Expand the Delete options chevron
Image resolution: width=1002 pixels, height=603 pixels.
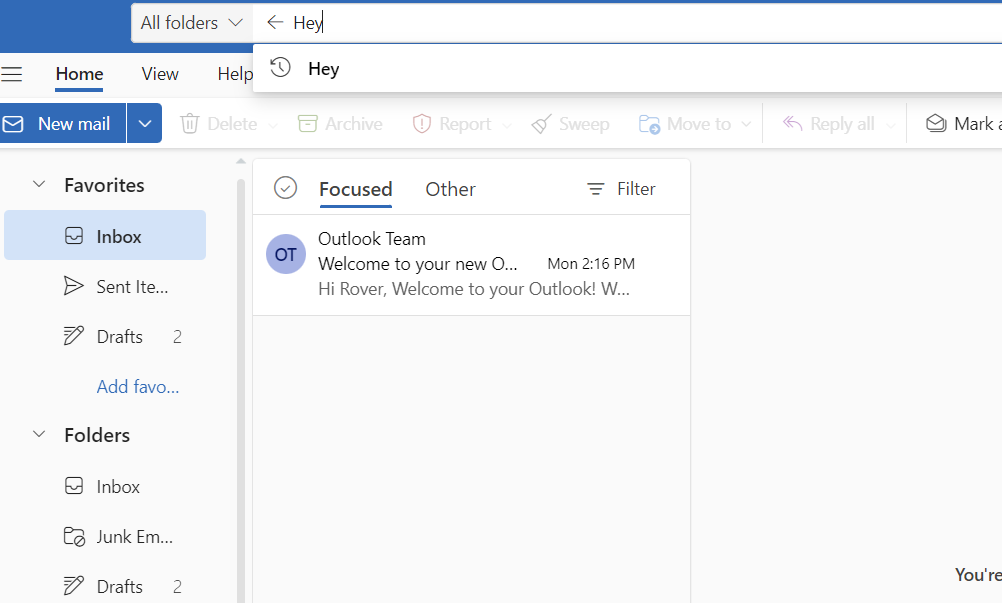pos(273,125)
